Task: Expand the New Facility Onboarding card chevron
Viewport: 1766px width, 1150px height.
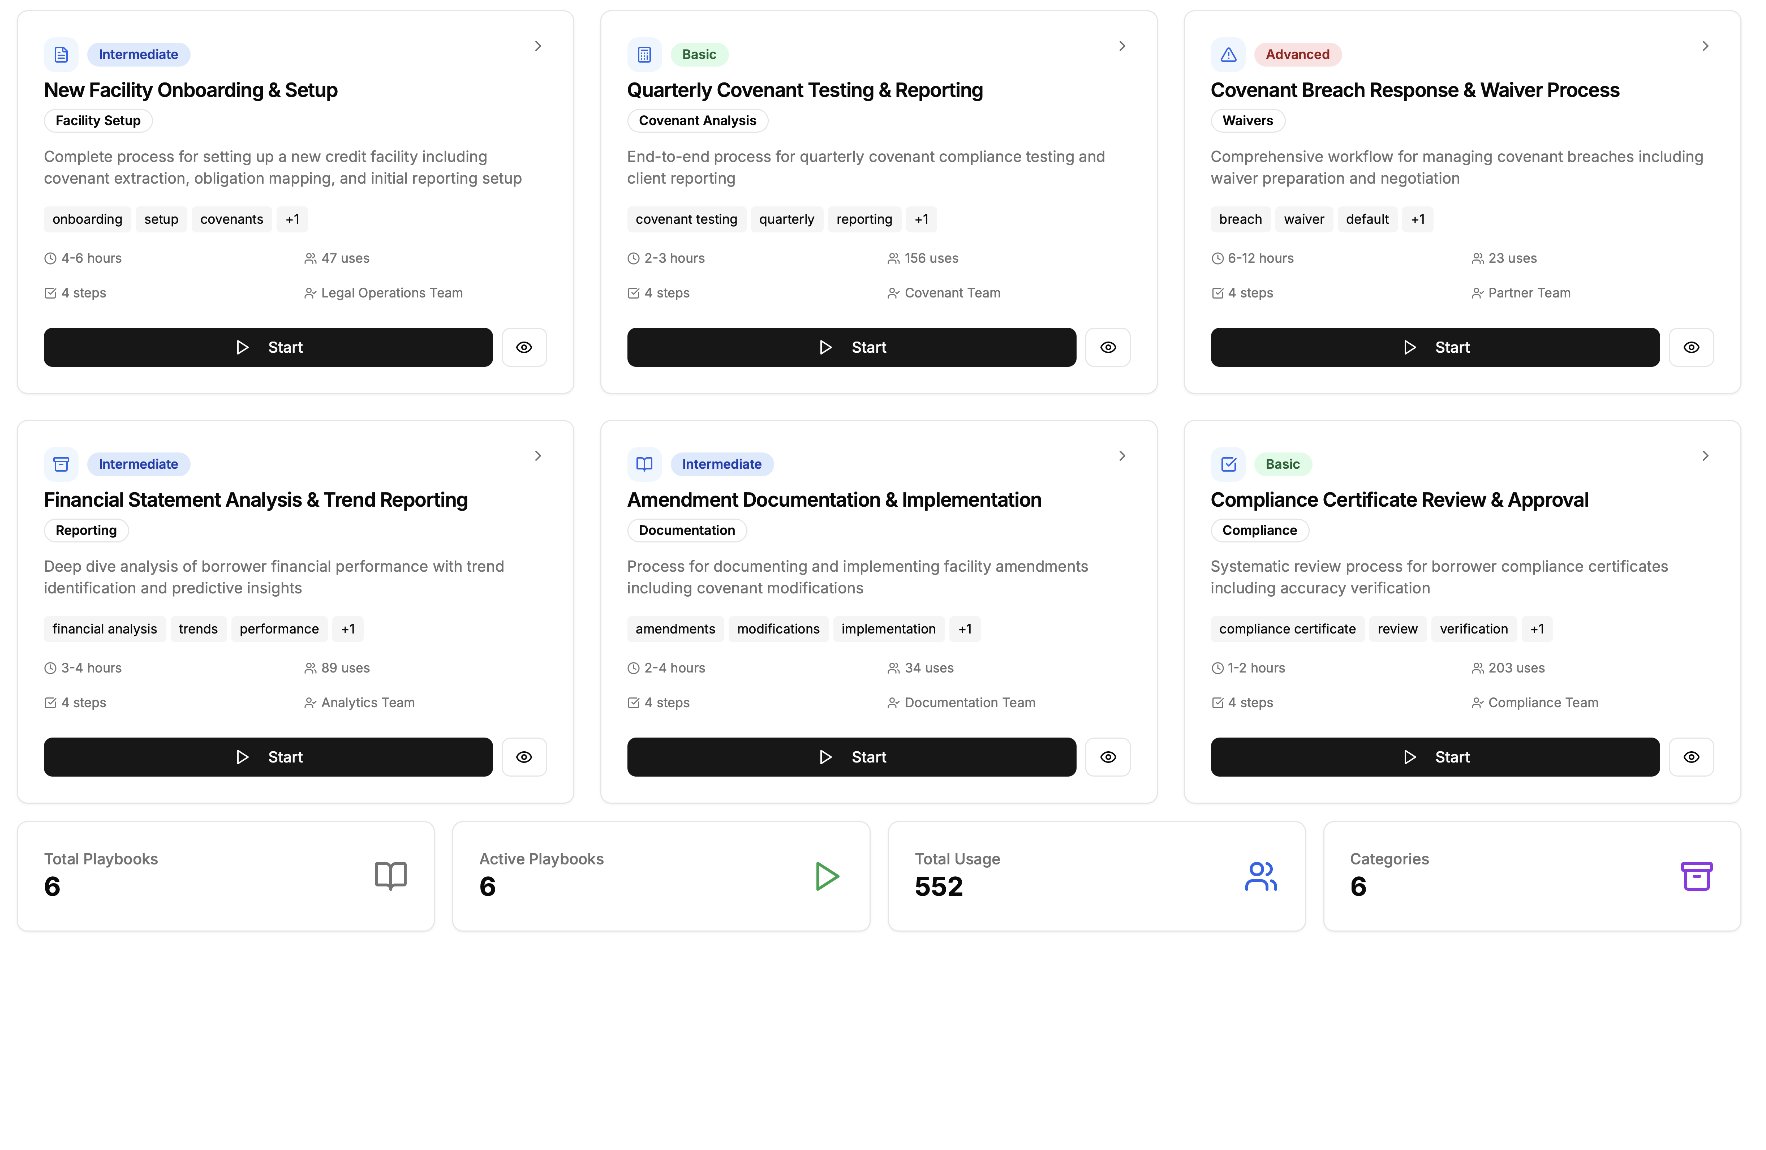Action: point(538,46)
